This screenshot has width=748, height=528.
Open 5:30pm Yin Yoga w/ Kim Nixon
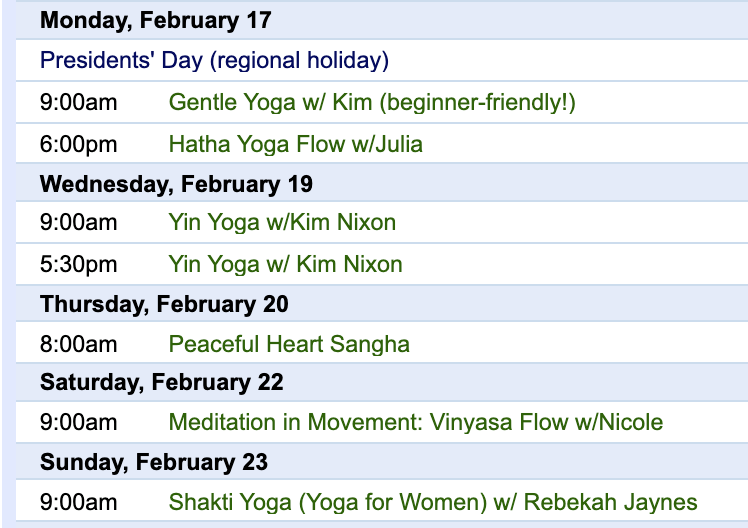286,265
